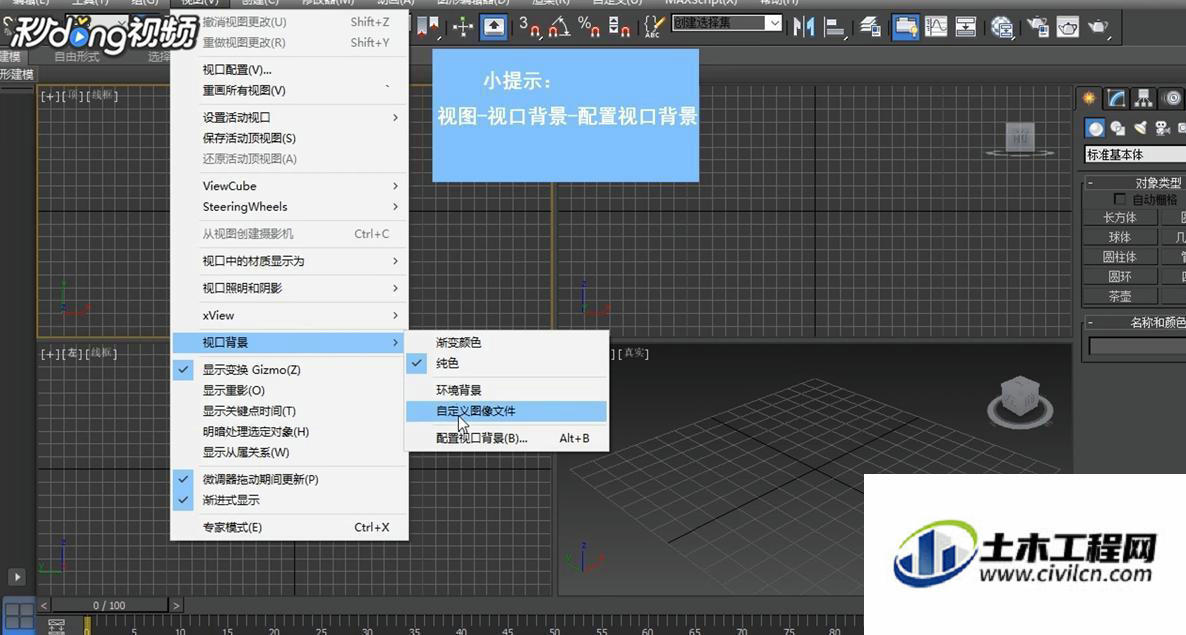
Task: Open Edit Named Selection Sets tool
Action: (x=652, y=27)
